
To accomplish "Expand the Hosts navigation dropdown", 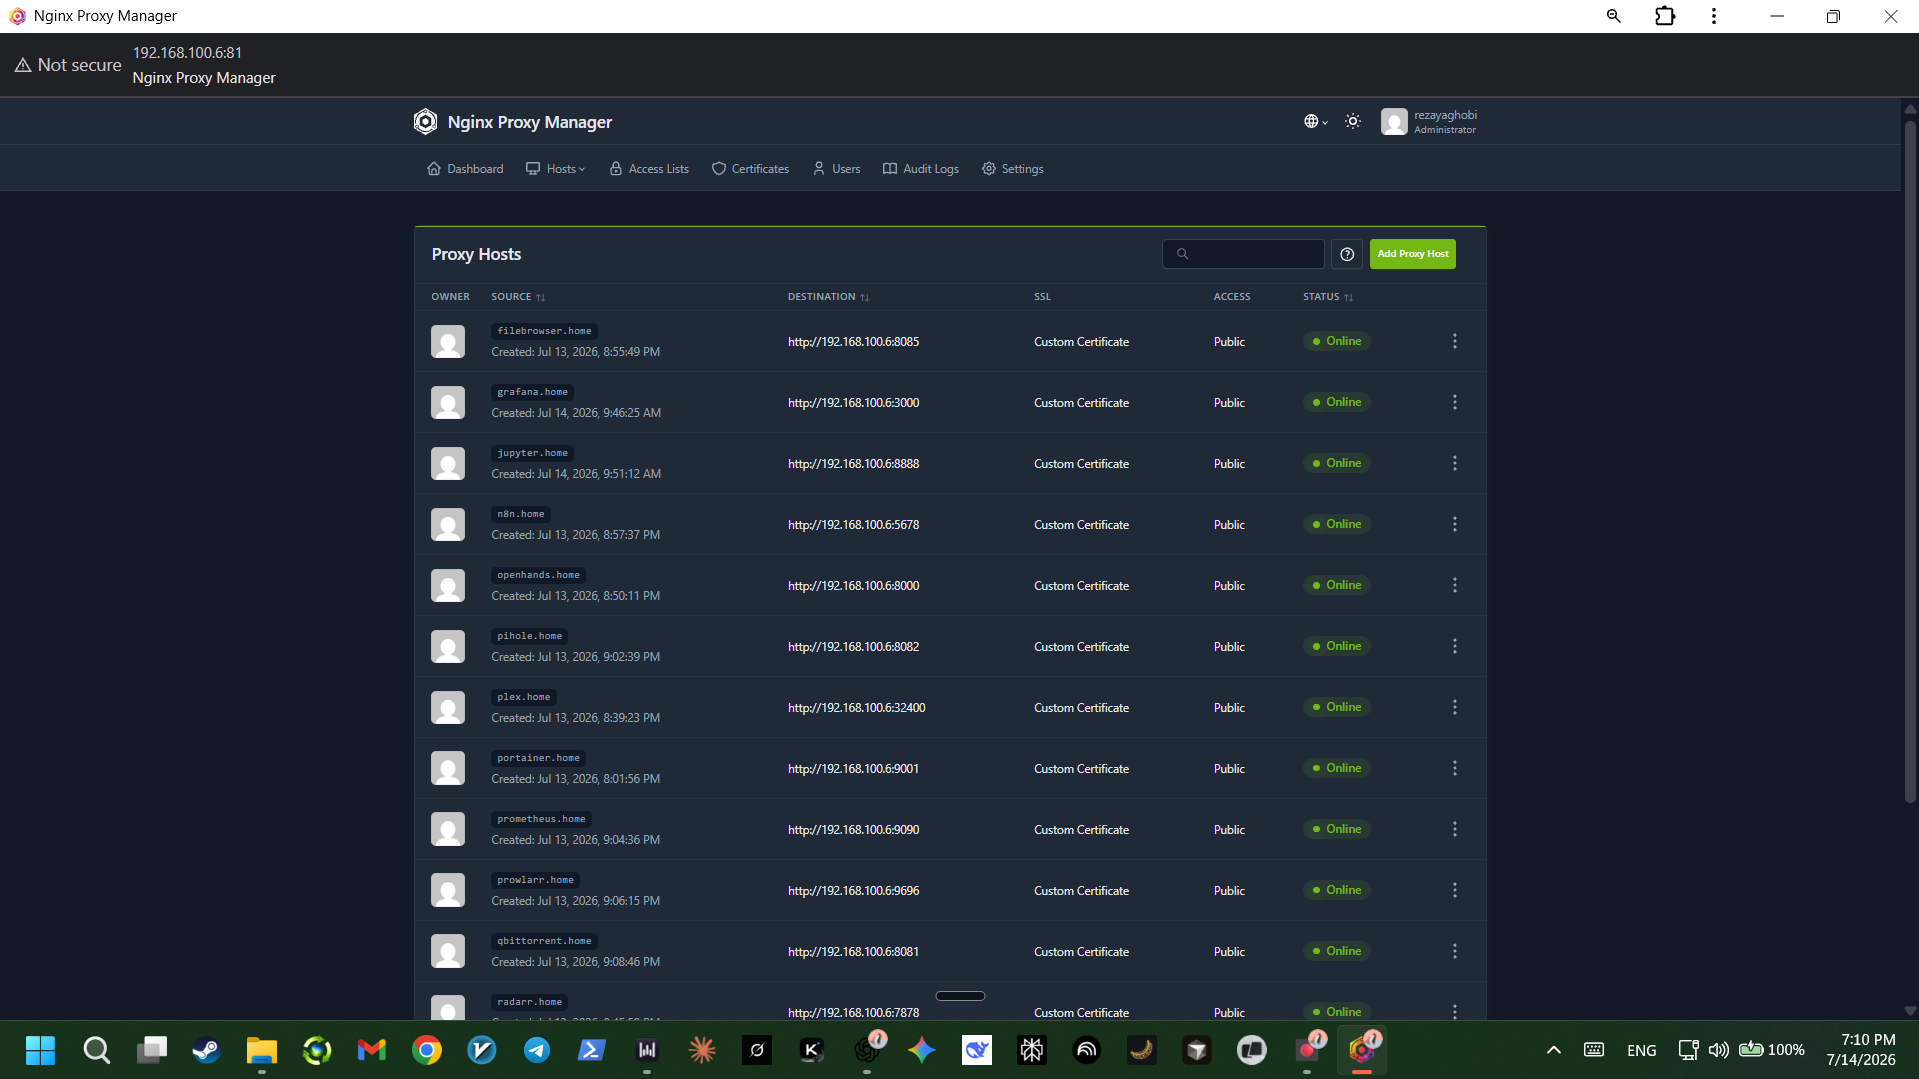I will (x=556, y=169).
